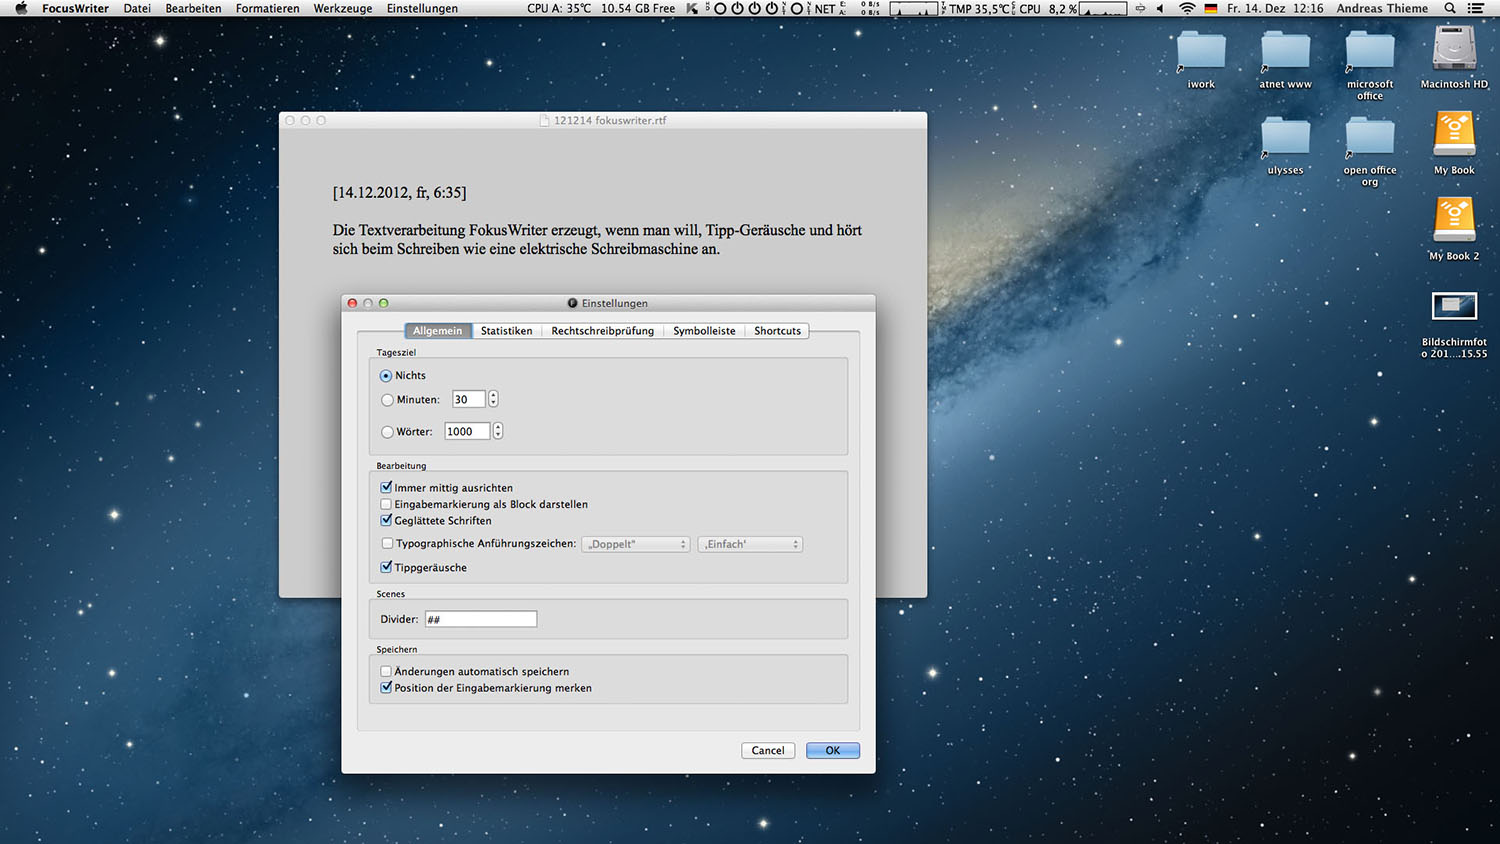This screenshot has height=844, width=1500.
Task: Click the date and time display
Action: pyautogui.click(x=1275, y=8)
